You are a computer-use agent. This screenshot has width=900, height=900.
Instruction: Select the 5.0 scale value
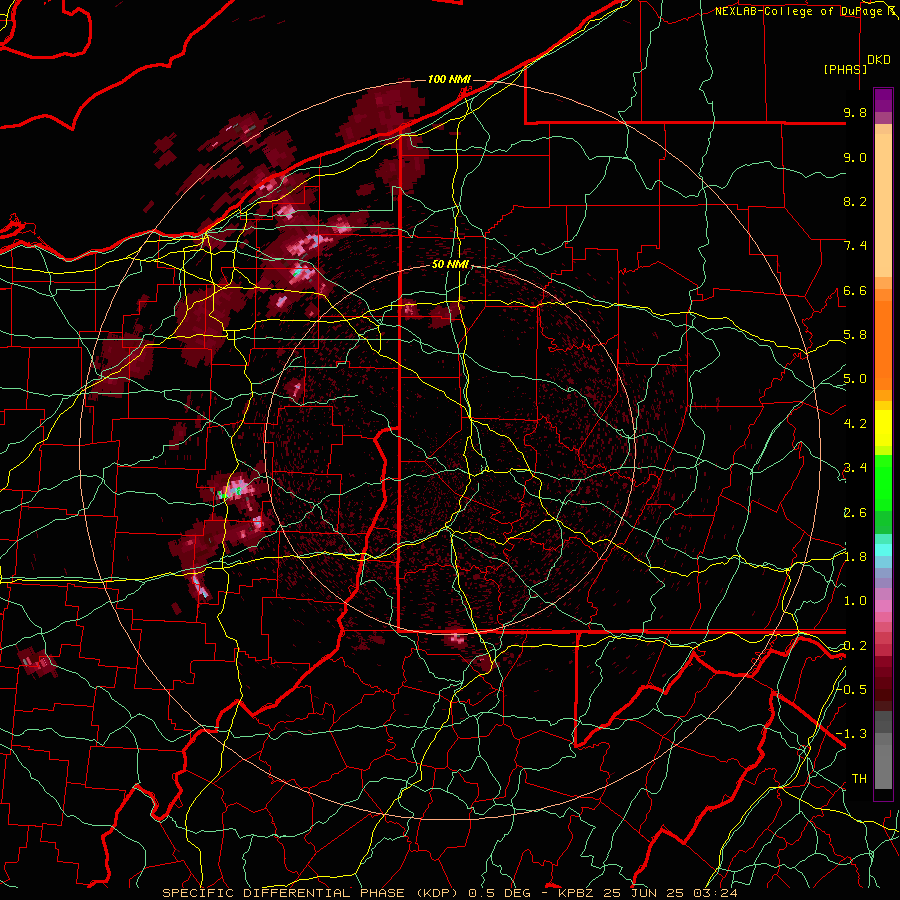click(855, 379)
